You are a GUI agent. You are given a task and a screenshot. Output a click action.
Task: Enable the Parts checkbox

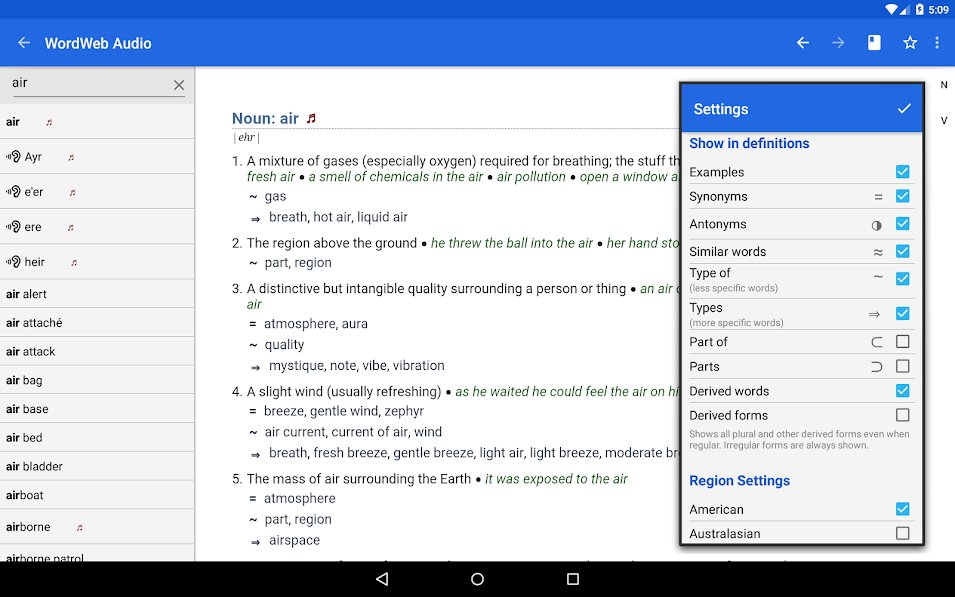[x=903, y=366]
